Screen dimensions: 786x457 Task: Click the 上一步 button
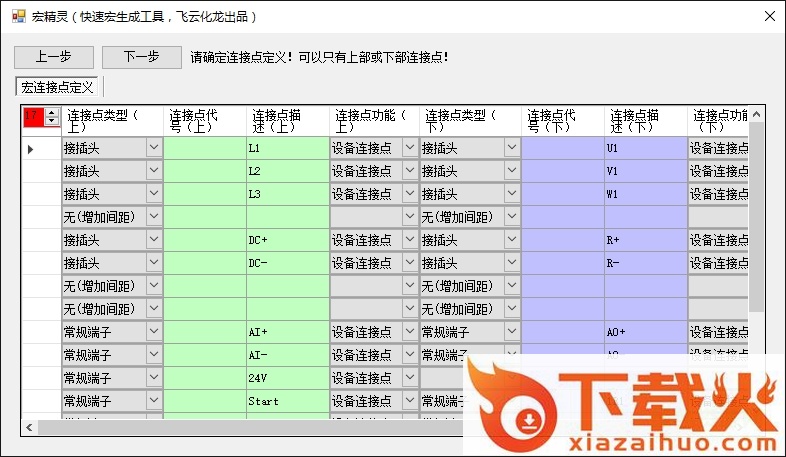pos(54,57)
